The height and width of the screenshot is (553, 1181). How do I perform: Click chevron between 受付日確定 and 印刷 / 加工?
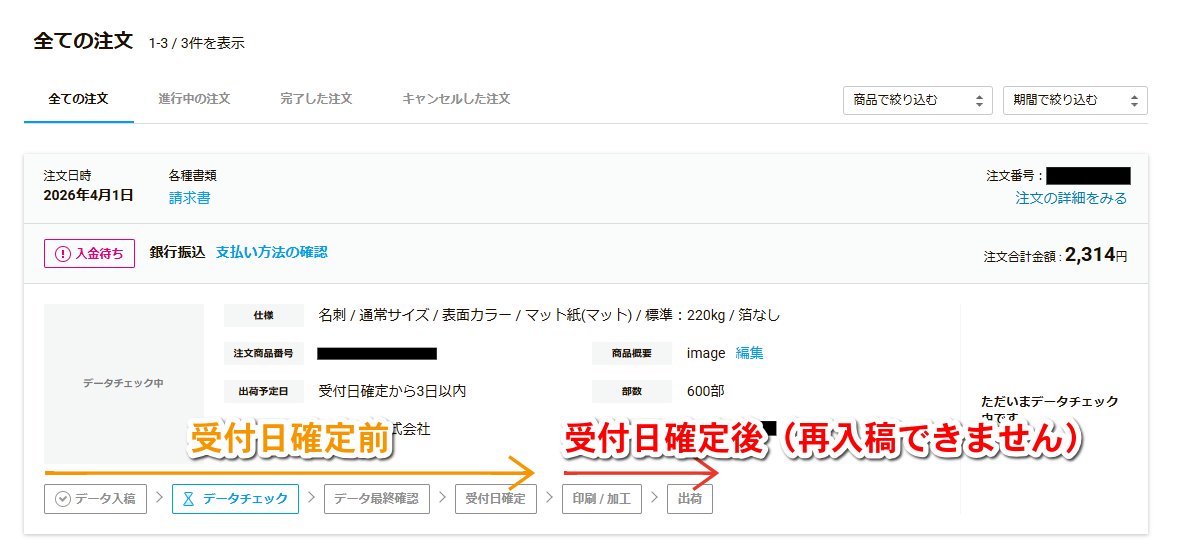pos(549,498)
